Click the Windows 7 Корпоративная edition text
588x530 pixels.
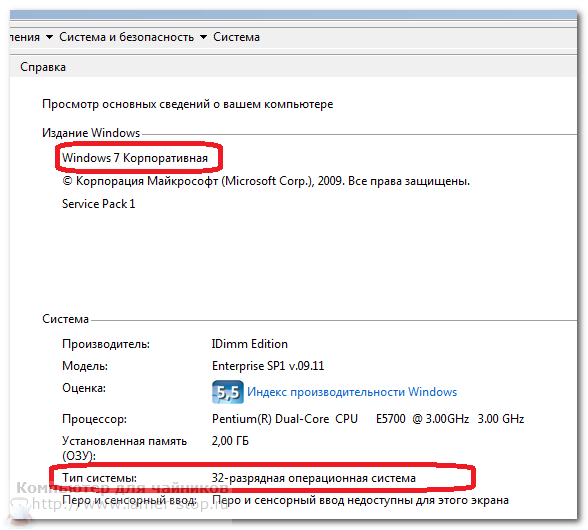click(135, 158)
